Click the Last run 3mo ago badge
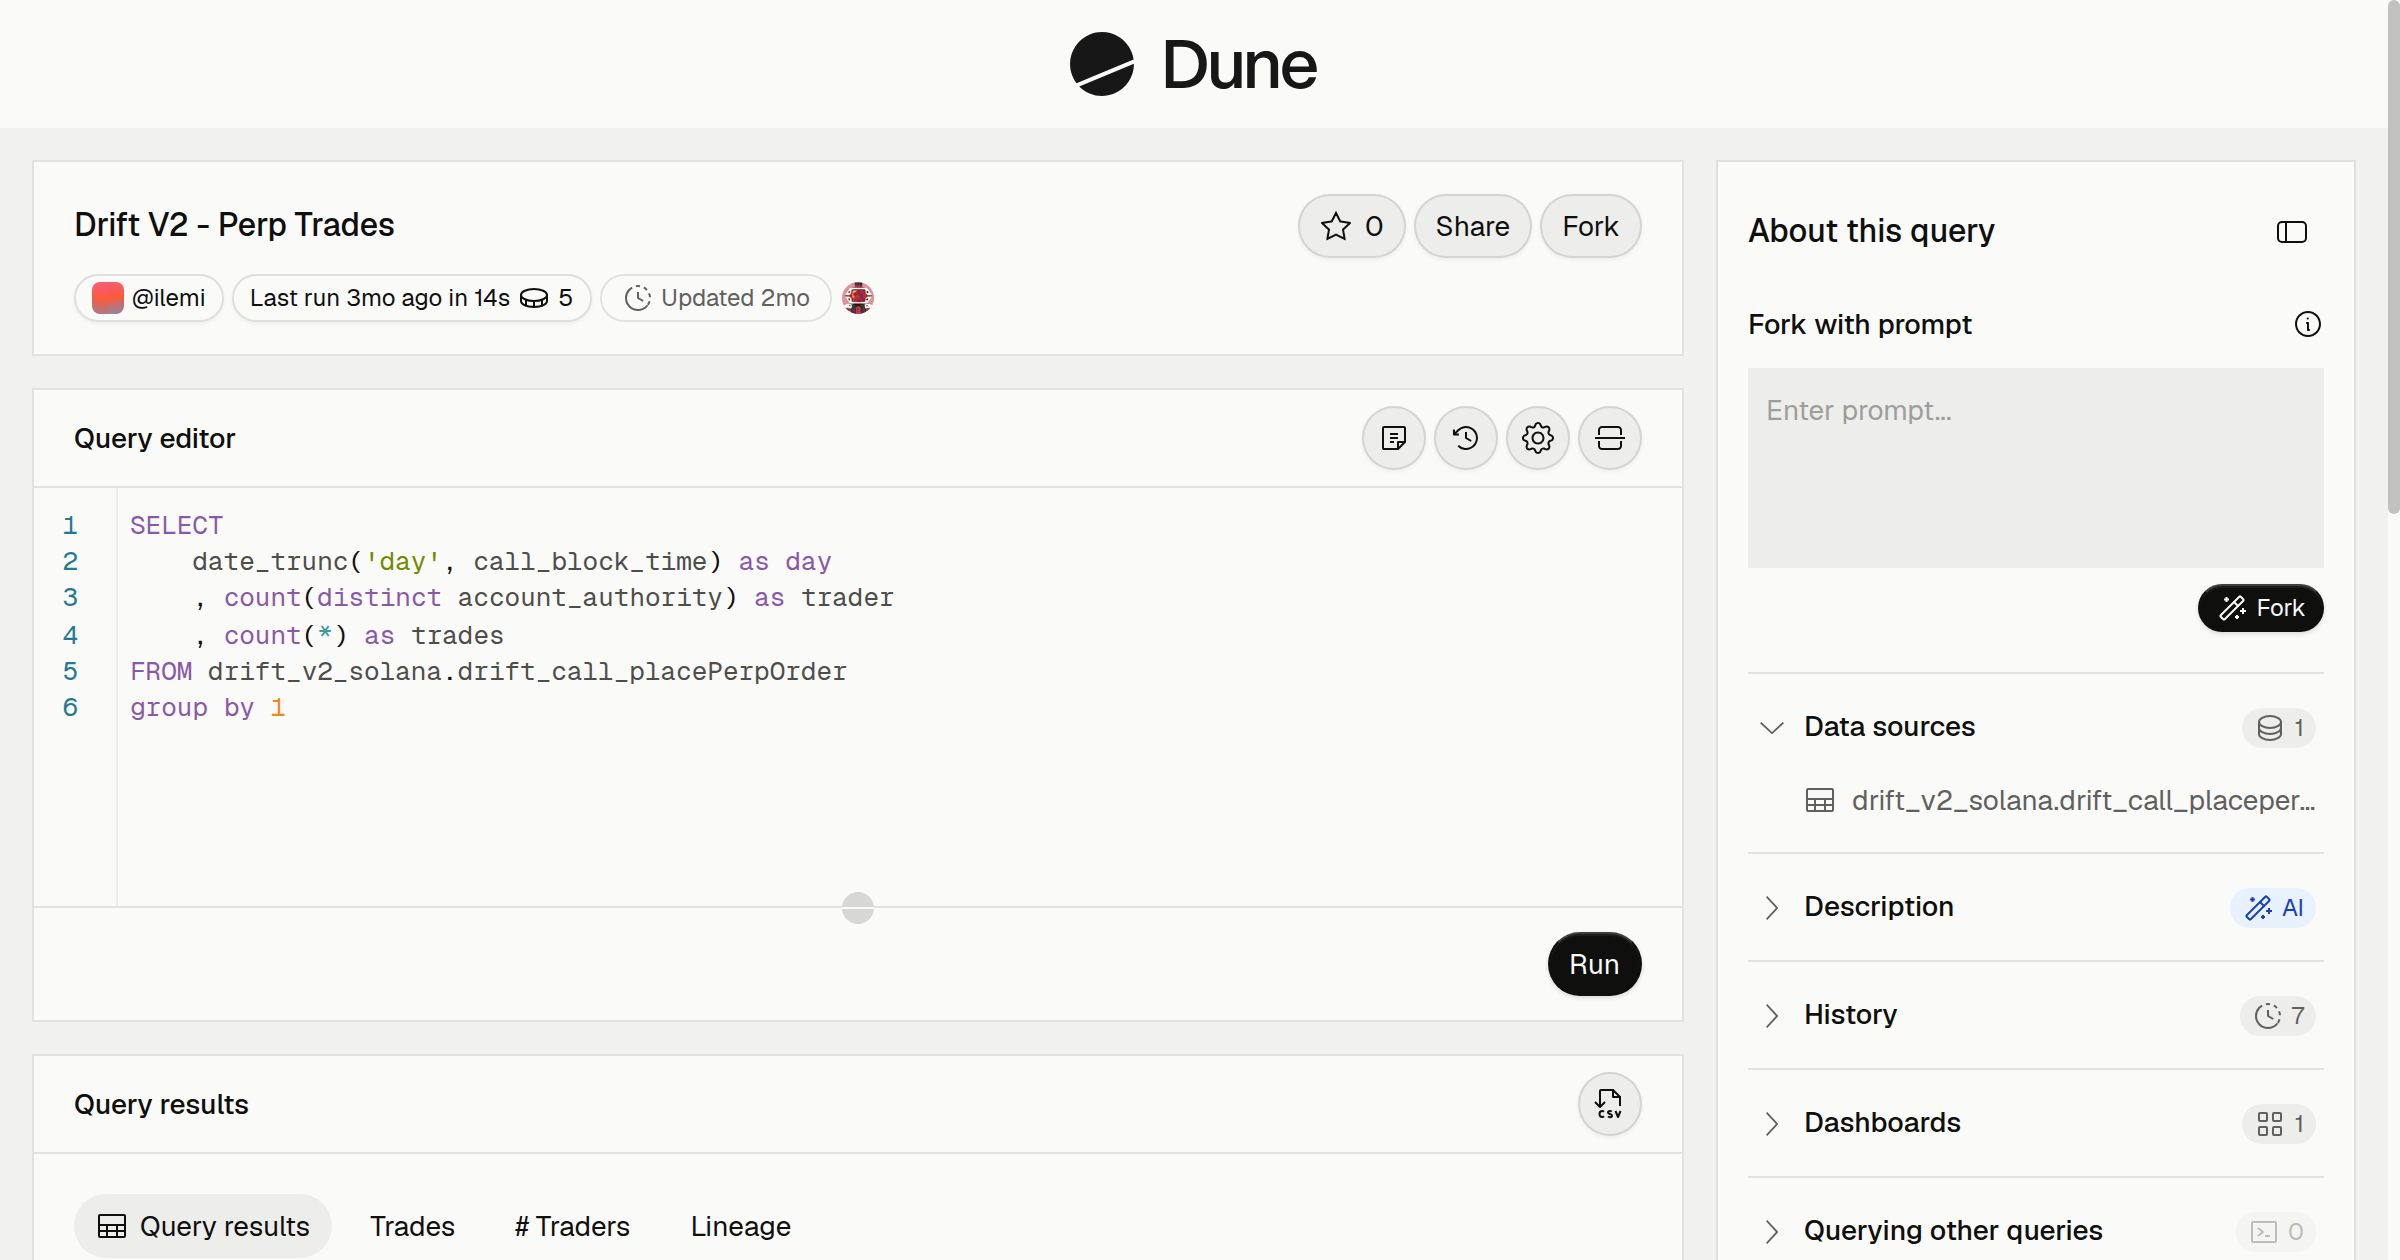The height and width of the screenshot is (1260, 2400). click(411, 298)
